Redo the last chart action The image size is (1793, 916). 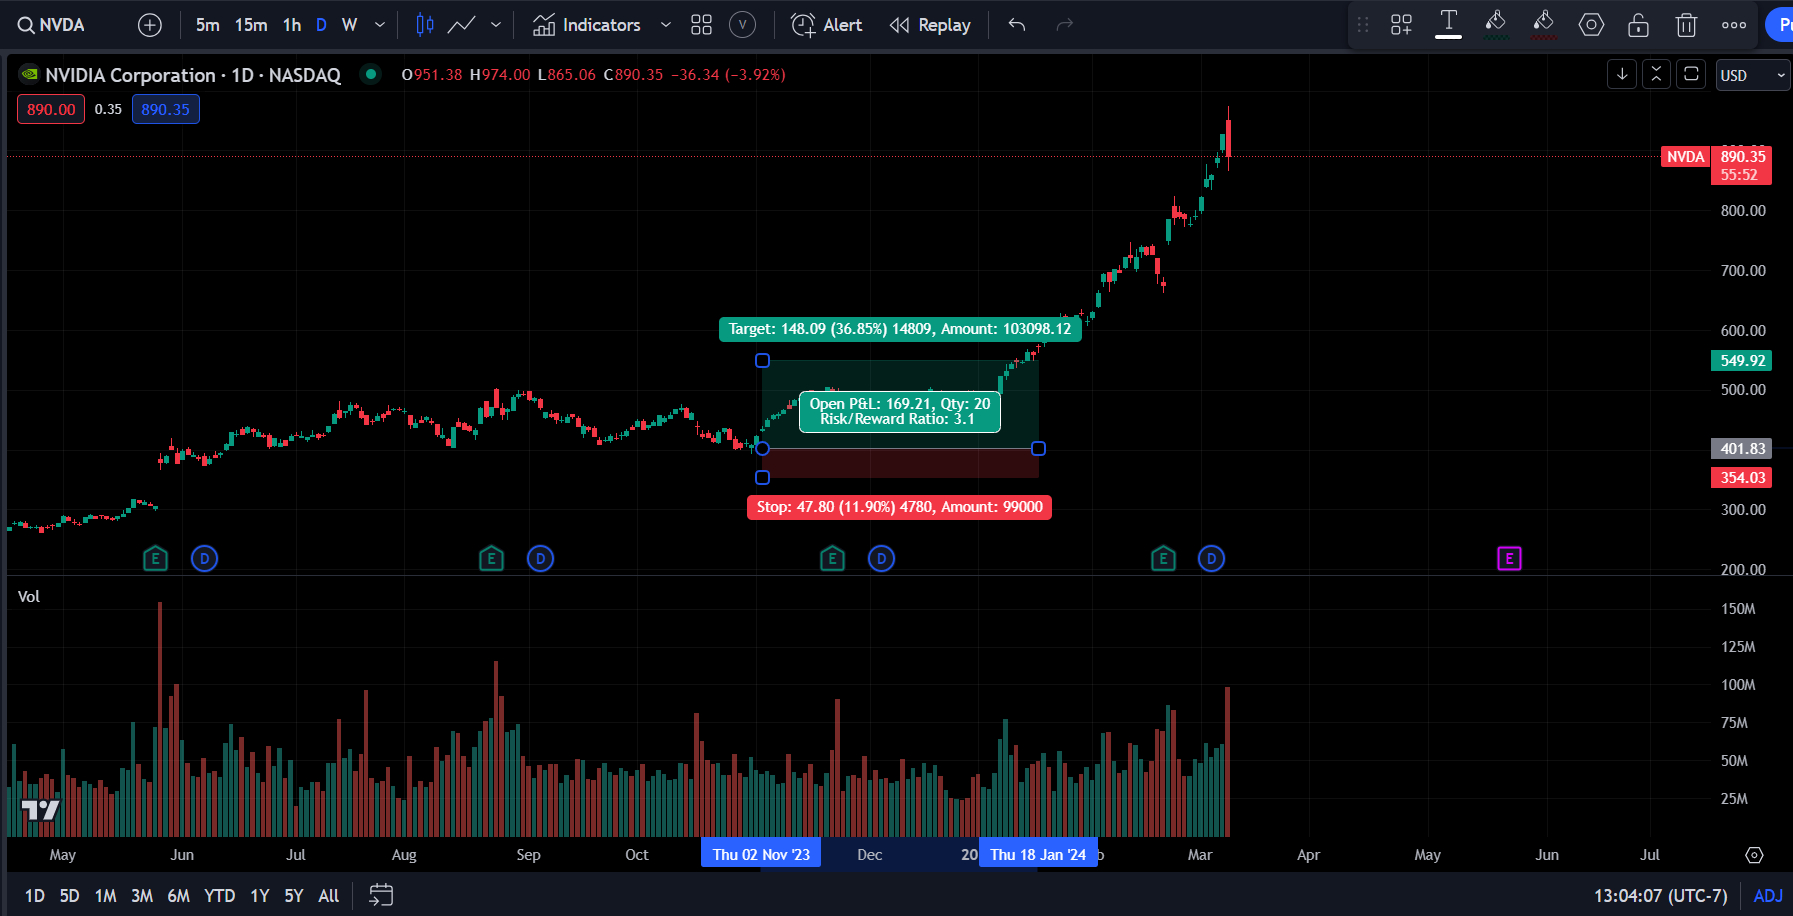click(1065, 25)
